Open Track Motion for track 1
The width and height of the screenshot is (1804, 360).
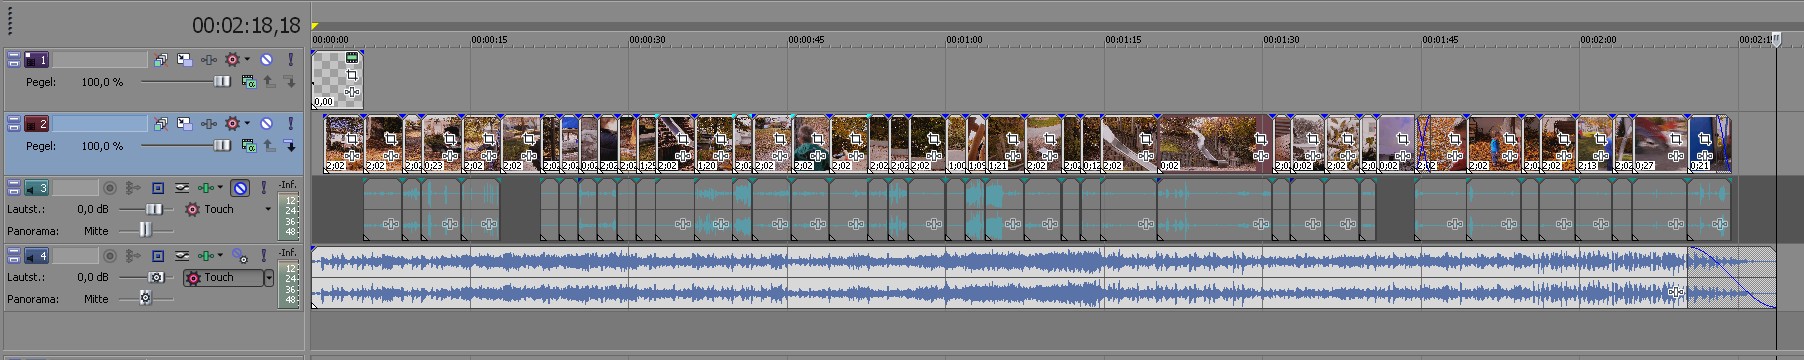(x=184, y=60)
